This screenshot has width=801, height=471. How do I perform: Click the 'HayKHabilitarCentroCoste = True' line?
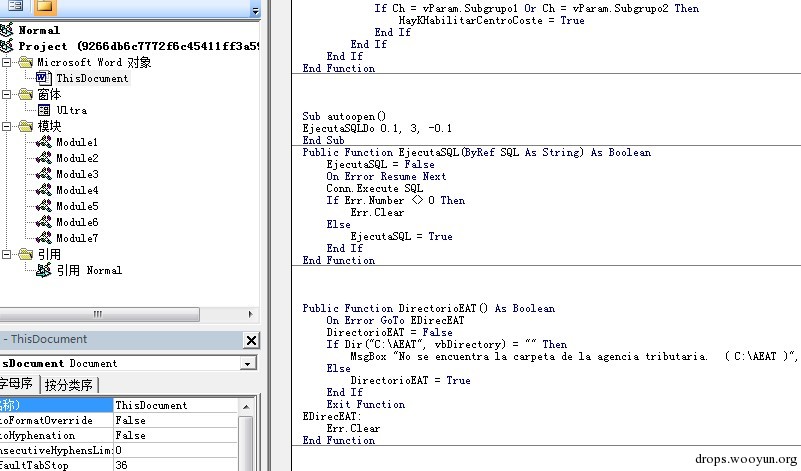point(491,20)
